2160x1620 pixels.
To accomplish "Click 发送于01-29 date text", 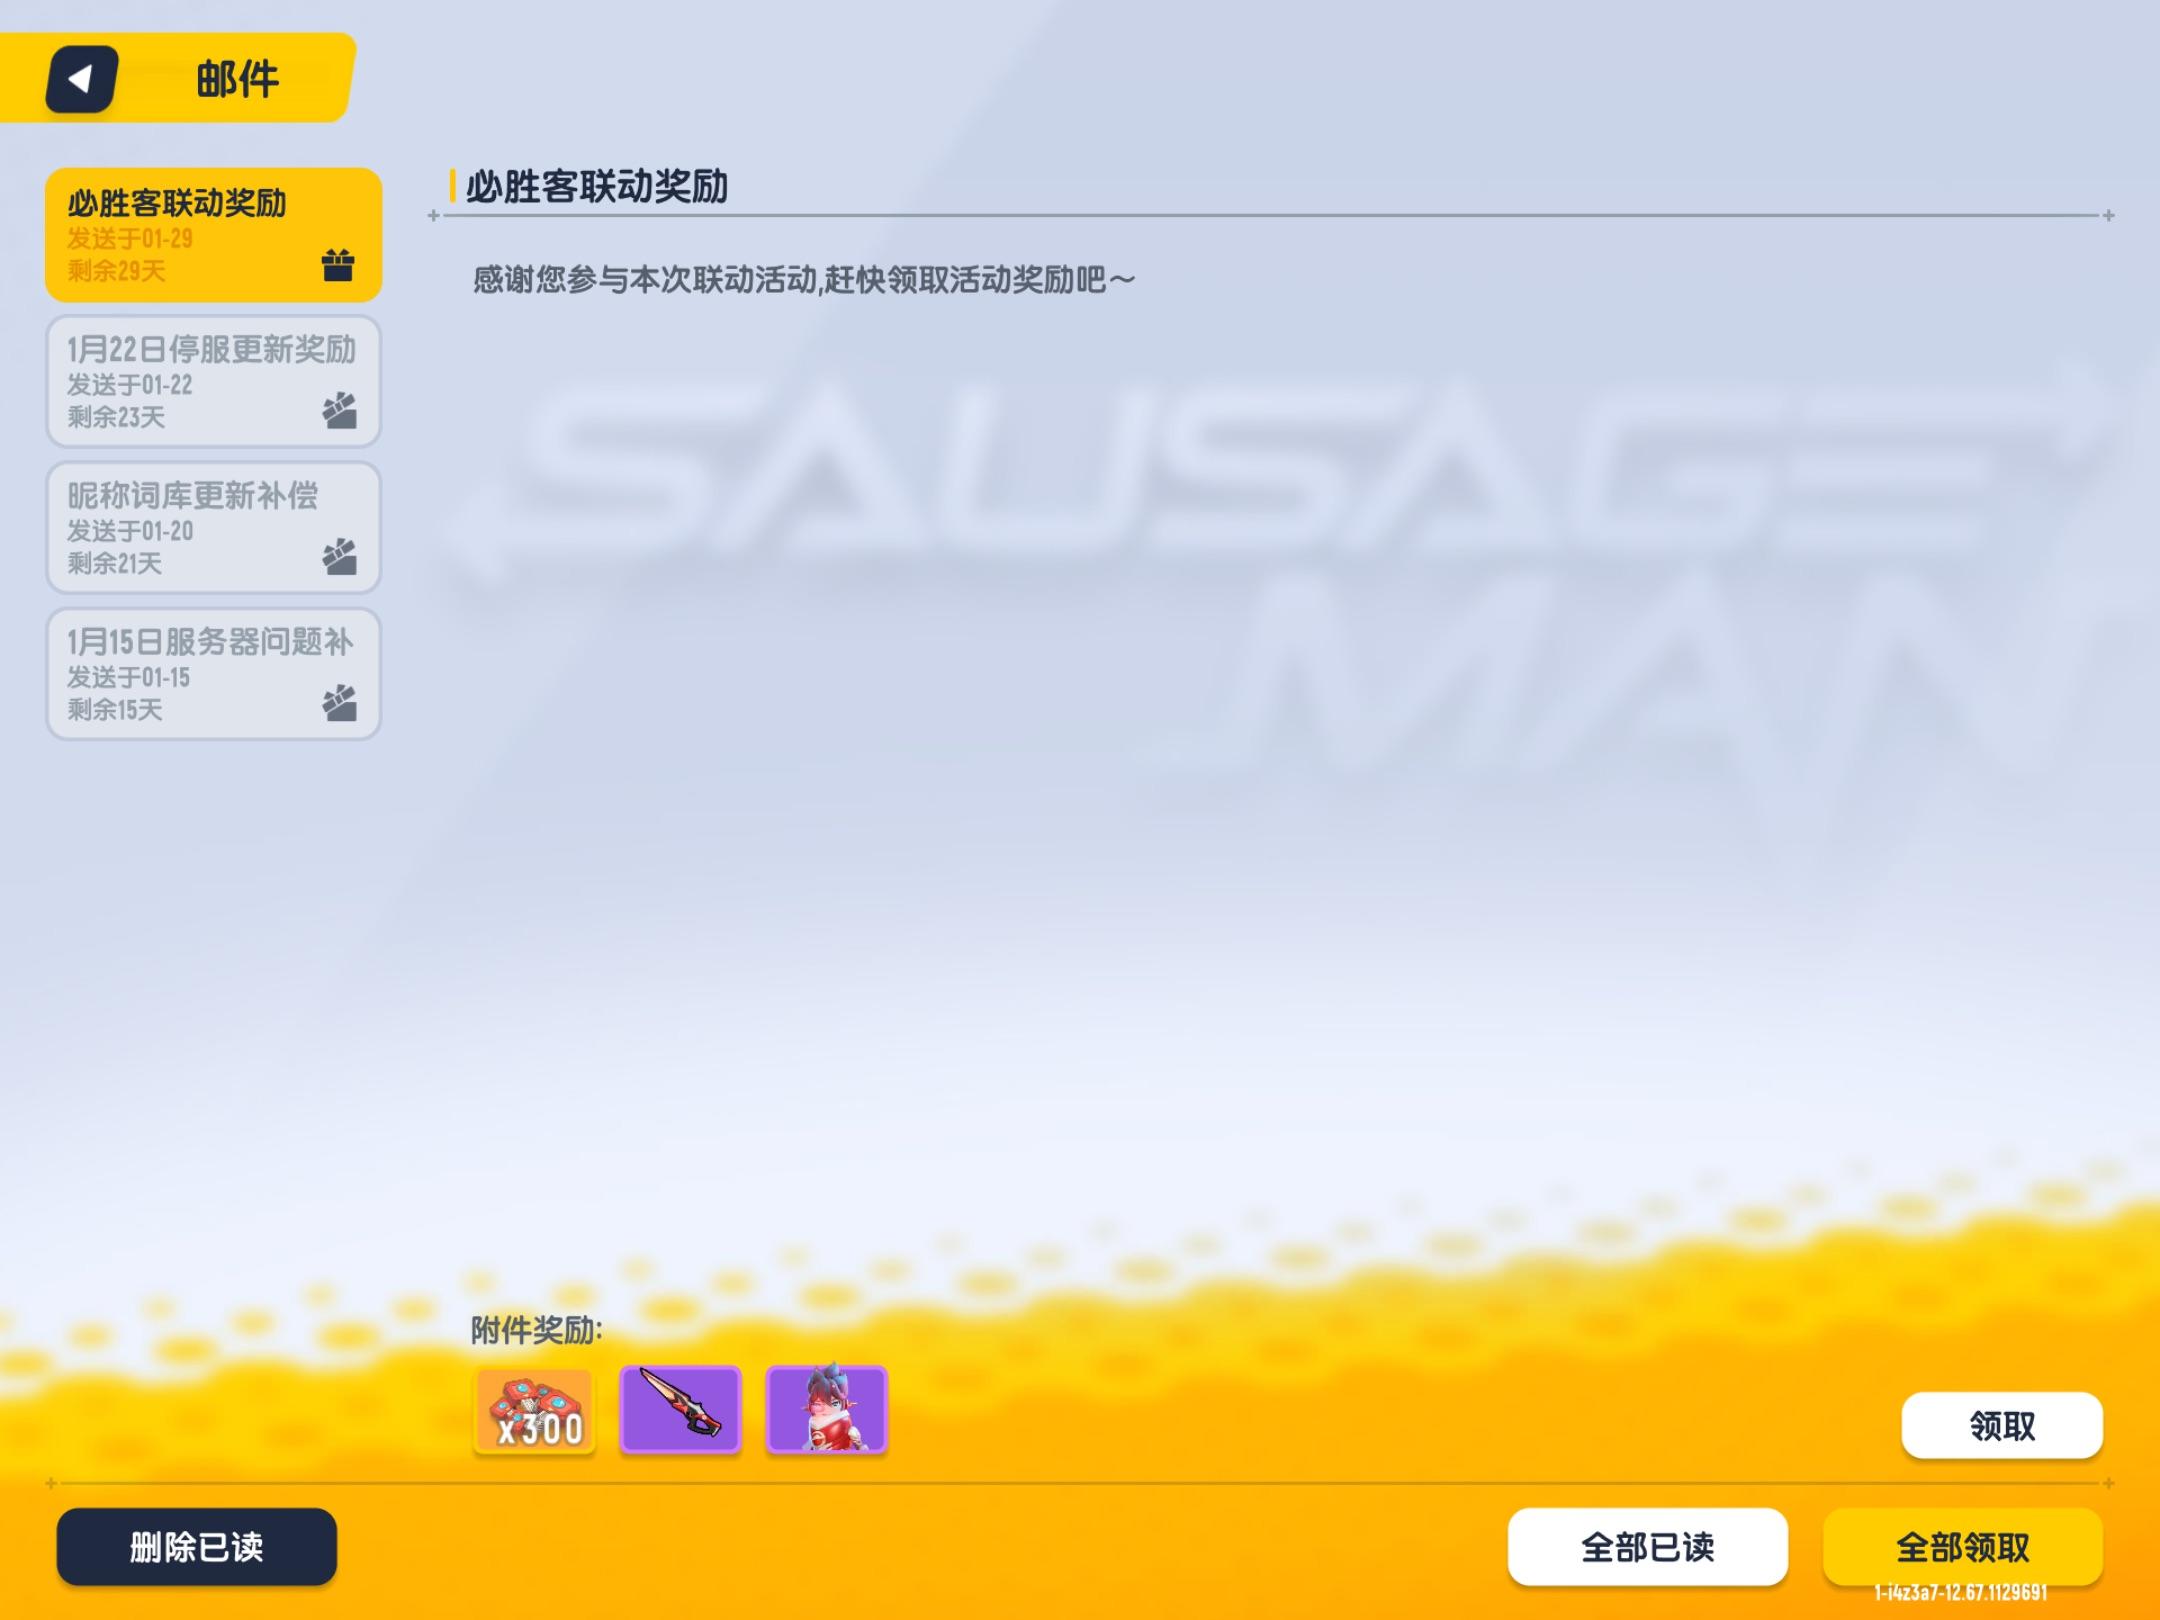I will pyautogui.click(x=130, y=239).
